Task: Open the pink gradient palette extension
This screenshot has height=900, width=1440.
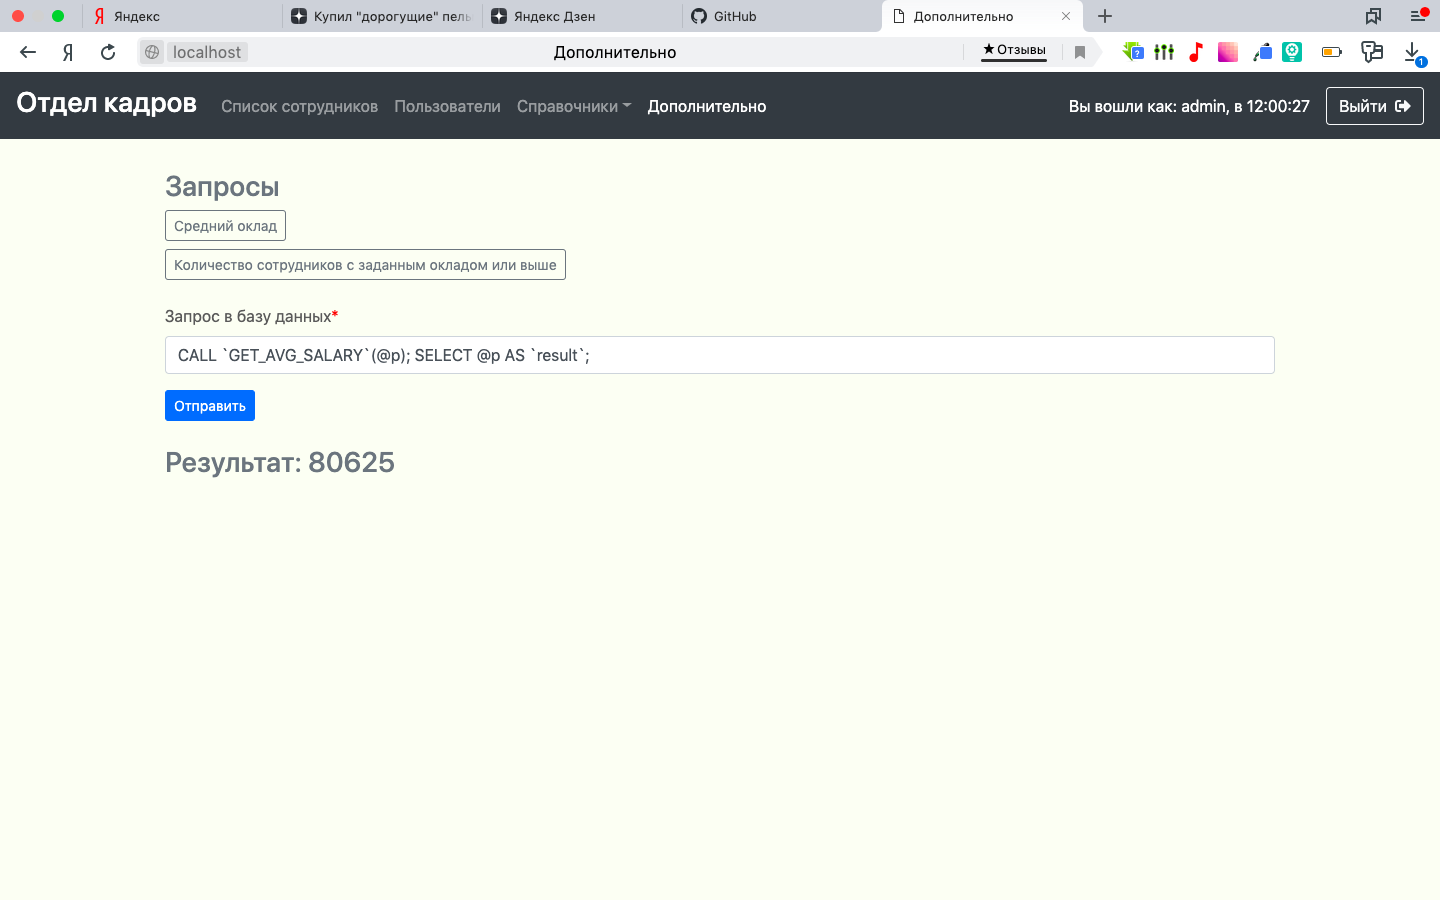Action: (x=1228, y=52)
